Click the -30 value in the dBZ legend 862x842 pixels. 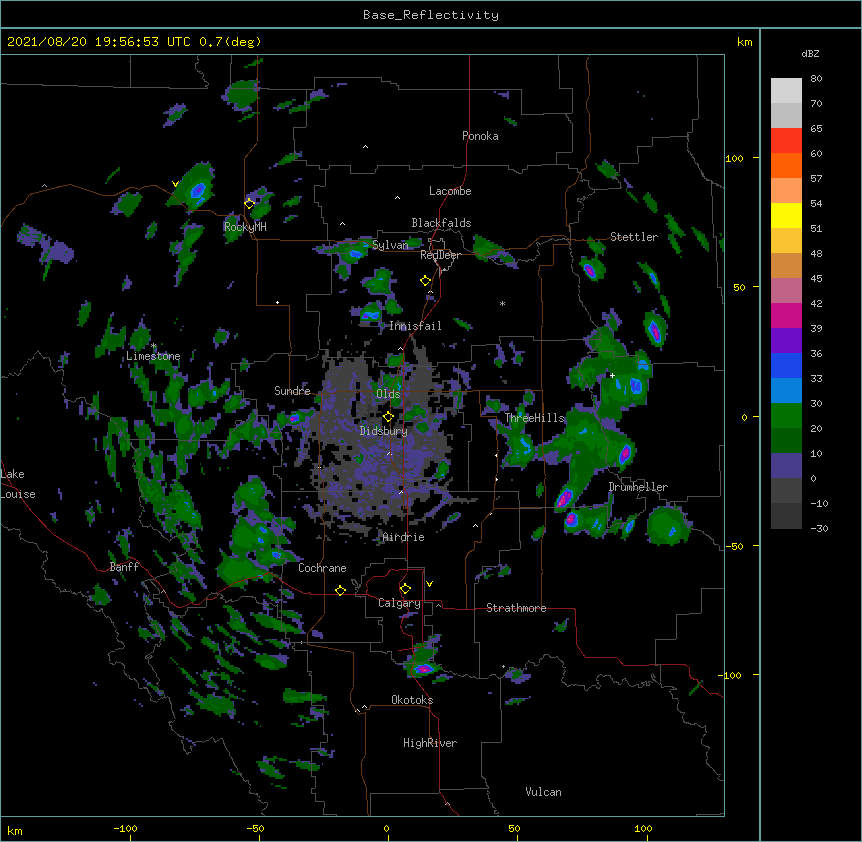[819, 529]
